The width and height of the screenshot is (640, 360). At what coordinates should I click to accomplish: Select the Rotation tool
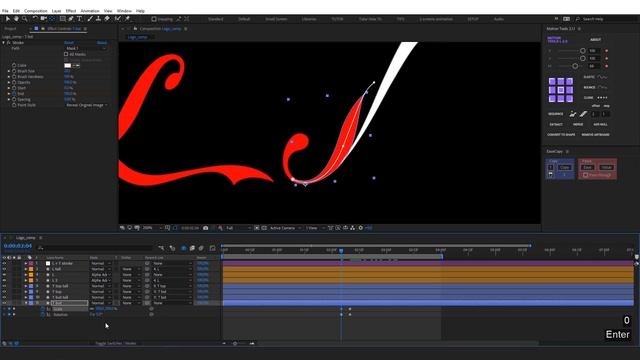pos(35,19)
